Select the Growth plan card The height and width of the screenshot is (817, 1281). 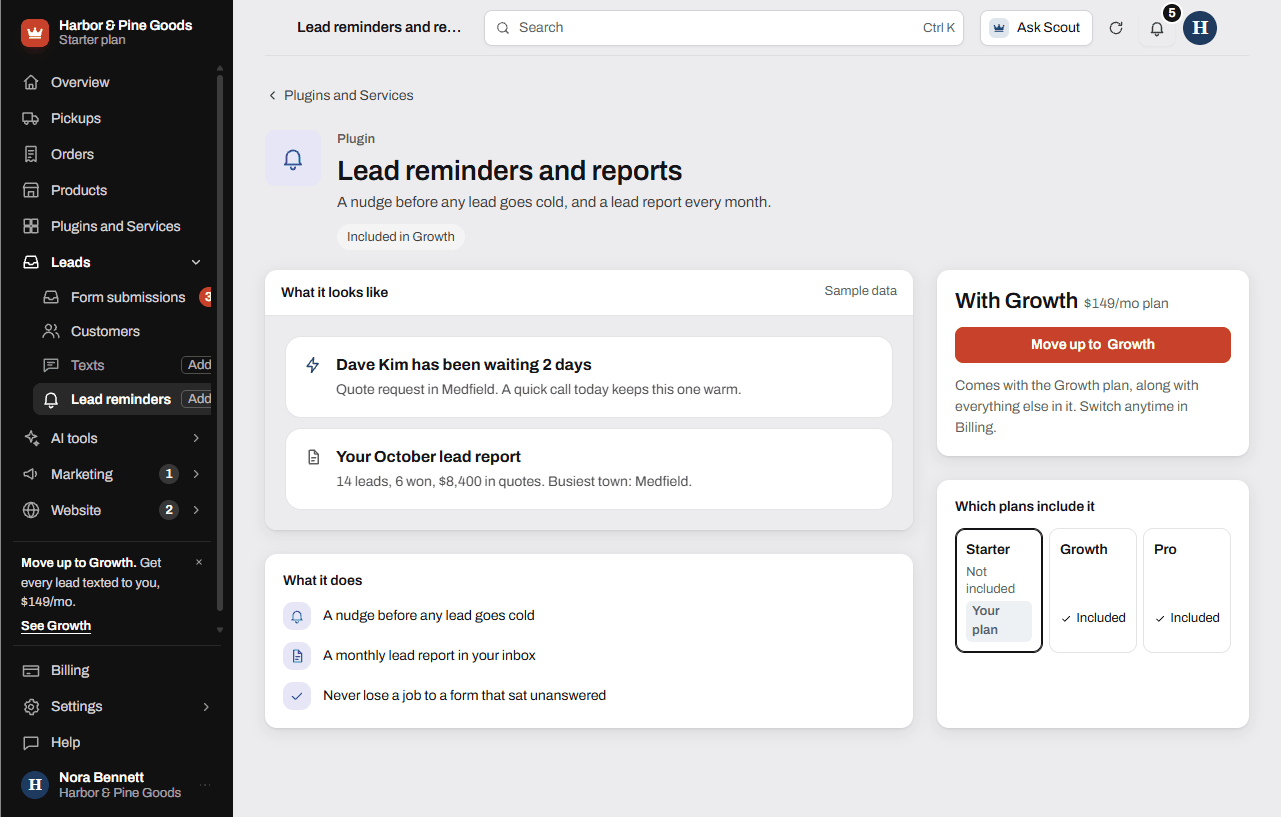click(x=1093, y=590)
